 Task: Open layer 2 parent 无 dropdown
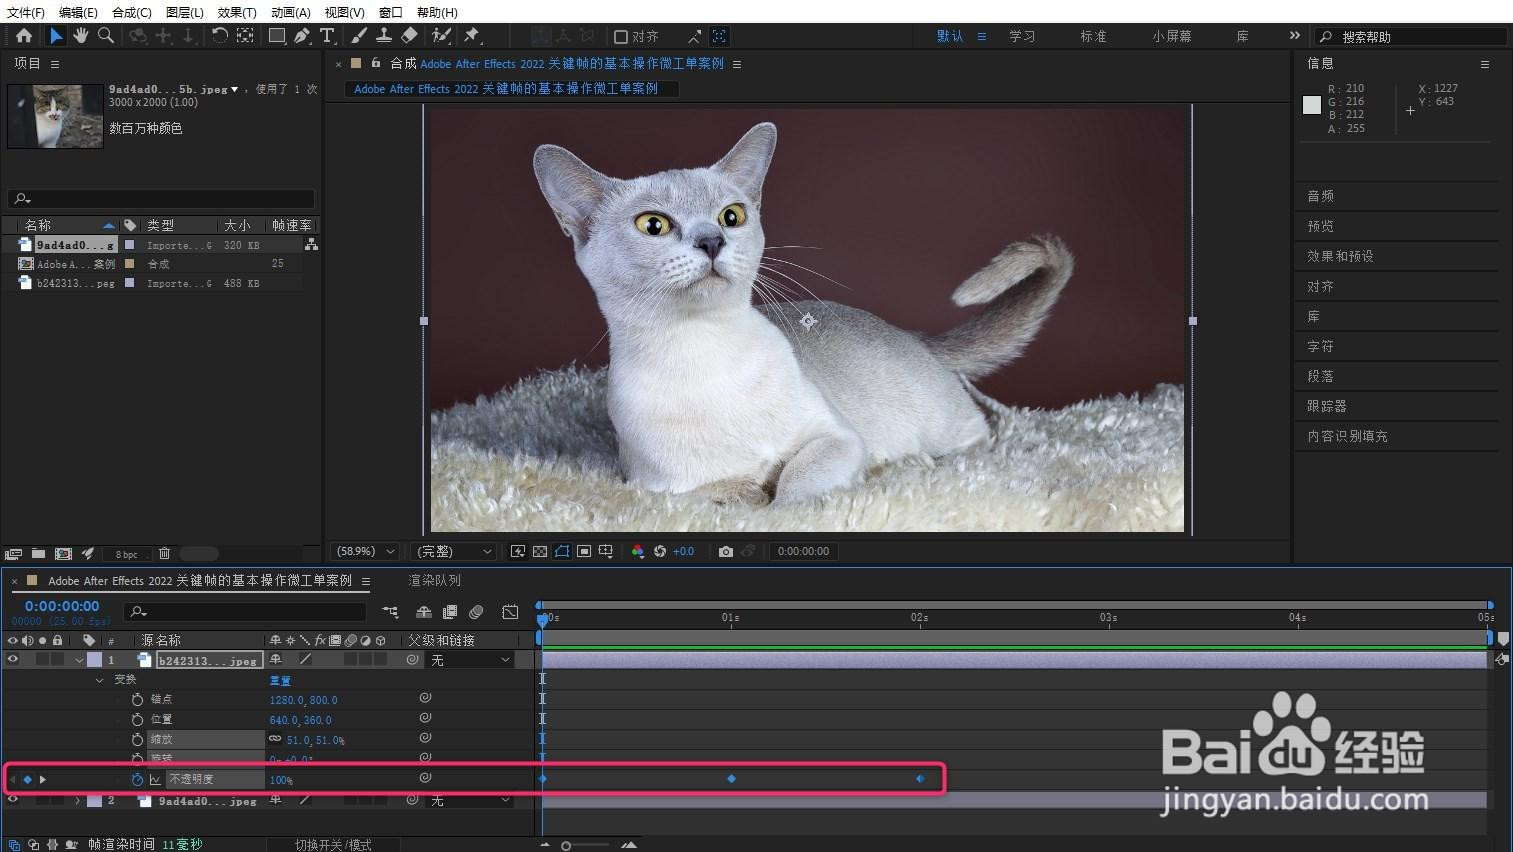(x=471, y=801)
